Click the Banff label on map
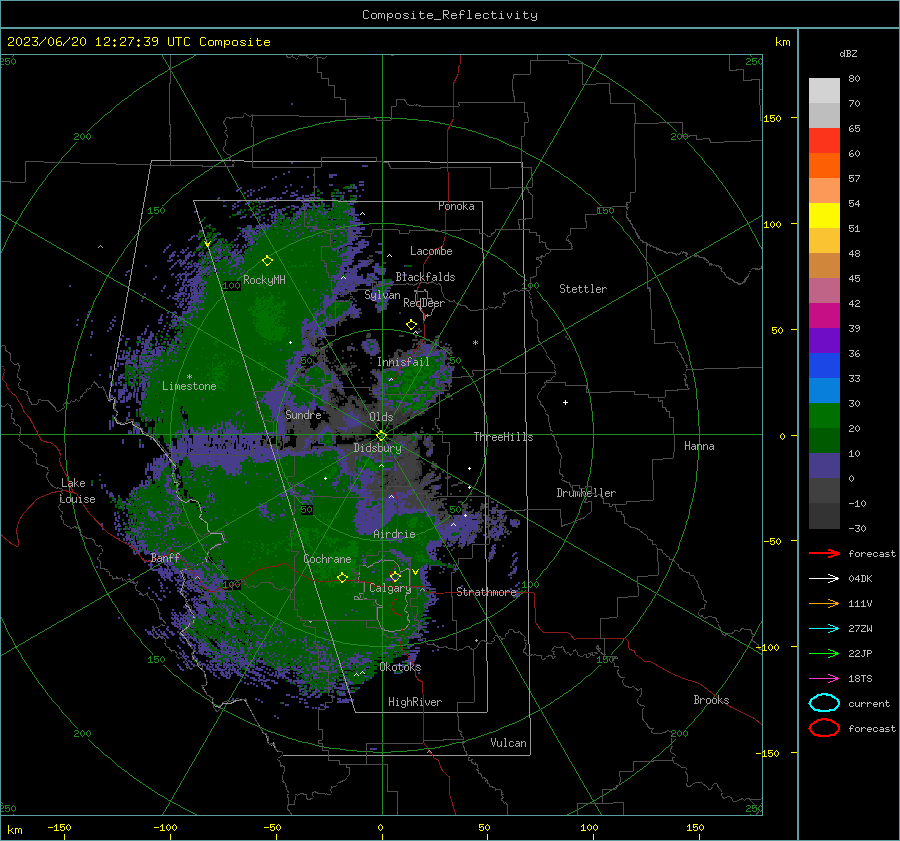The height and width of the screenshot is (841, 900). (x=165, y=558)
